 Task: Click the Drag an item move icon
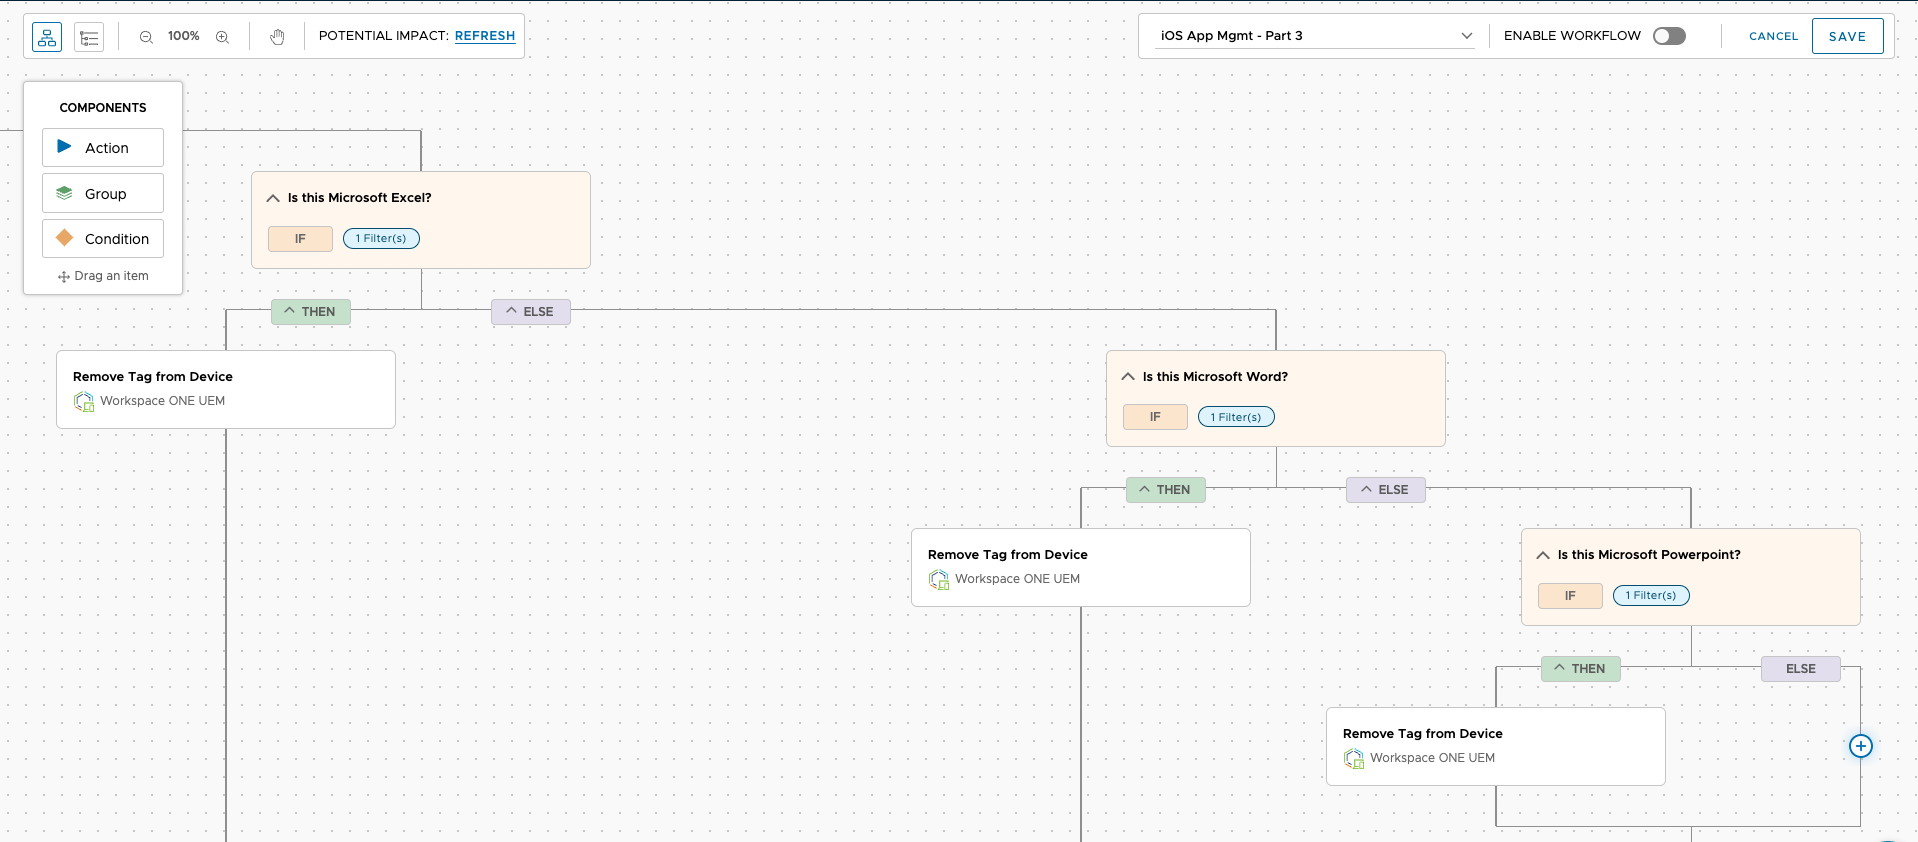pyautogui.click(x=64, y=277)
